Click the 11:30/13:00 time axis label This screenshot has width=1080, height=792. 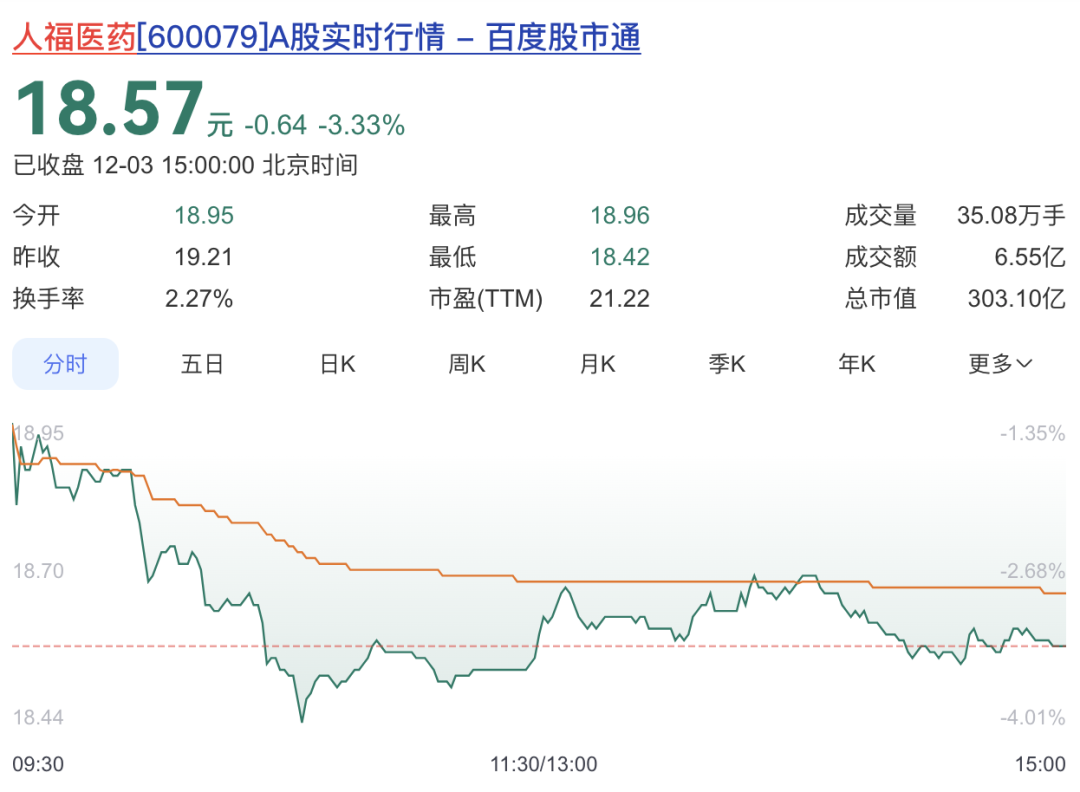pyautogui.click(x=543, y=764)
